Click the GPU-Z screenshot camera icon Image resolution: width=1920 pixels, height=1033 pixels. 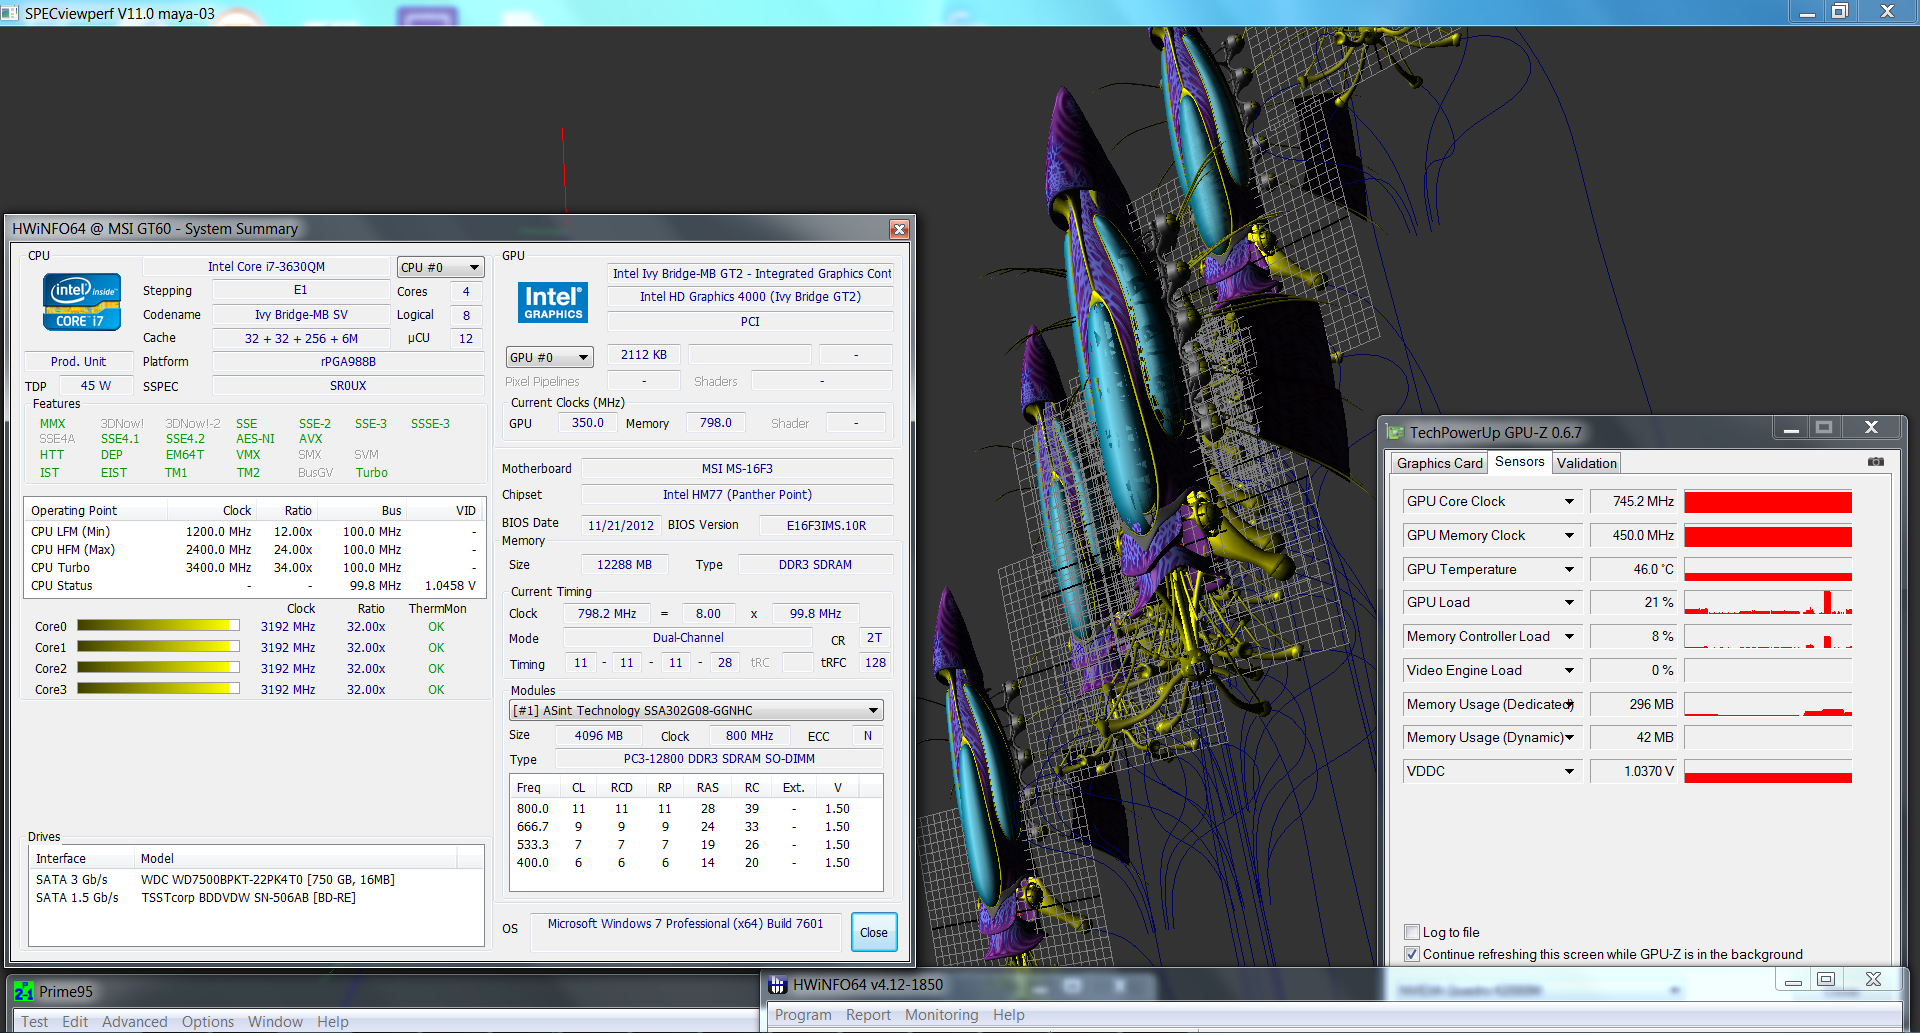coord(1875,462)
